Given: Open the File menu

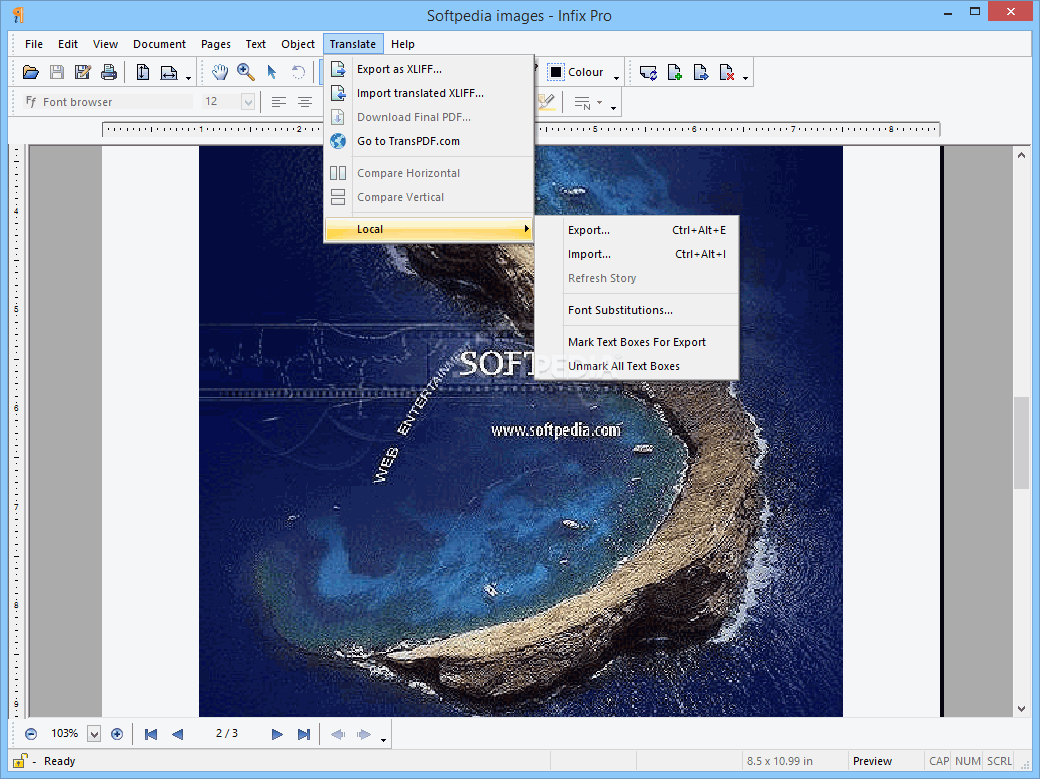Looking at the screenshot, I should (x=34, y=44).
